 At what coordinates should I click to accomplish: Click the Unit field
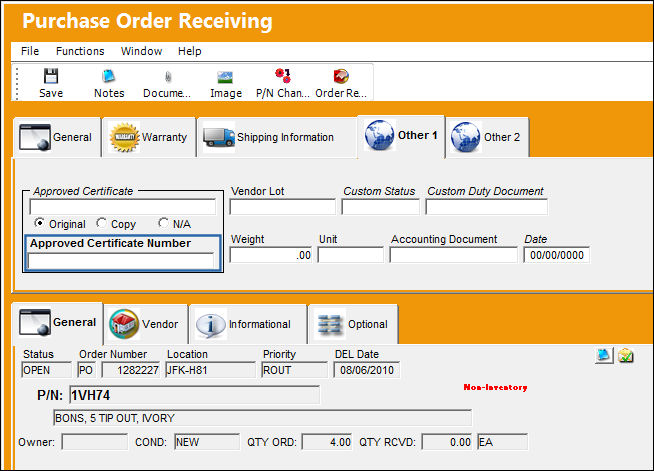[350, 255]
